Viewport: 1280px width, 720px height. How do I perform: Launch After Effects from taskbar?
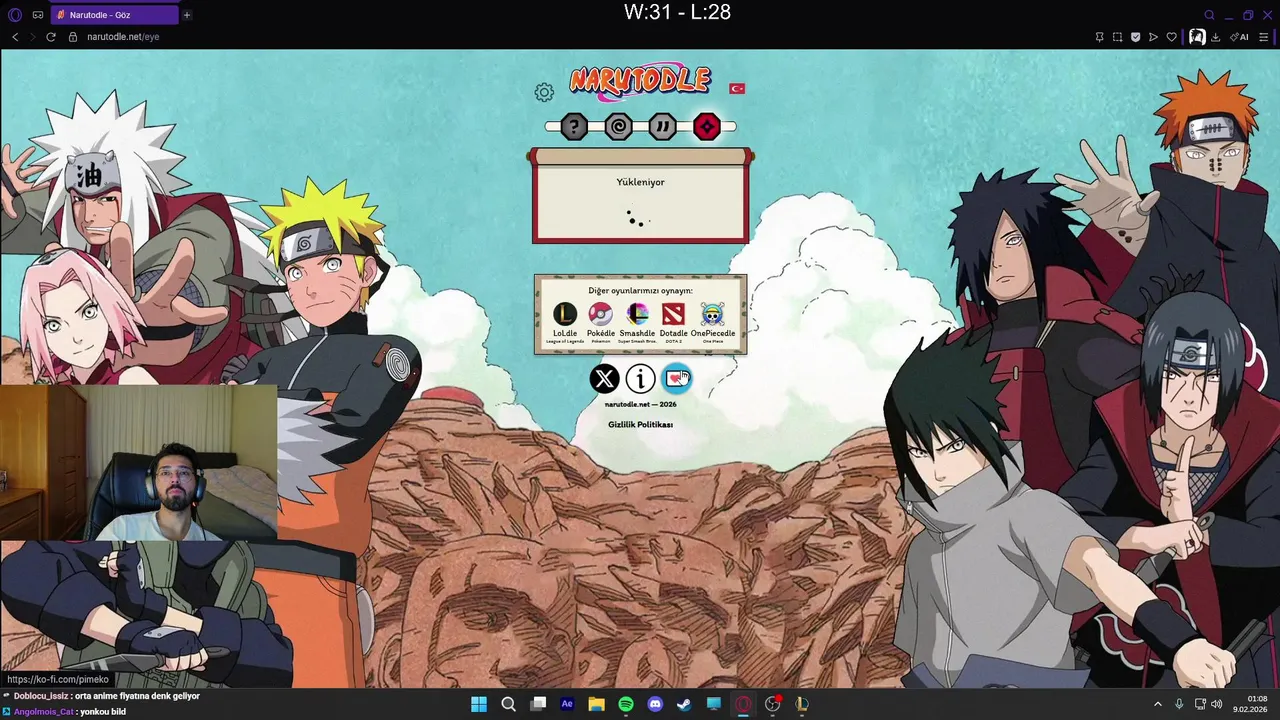(567, 704)
